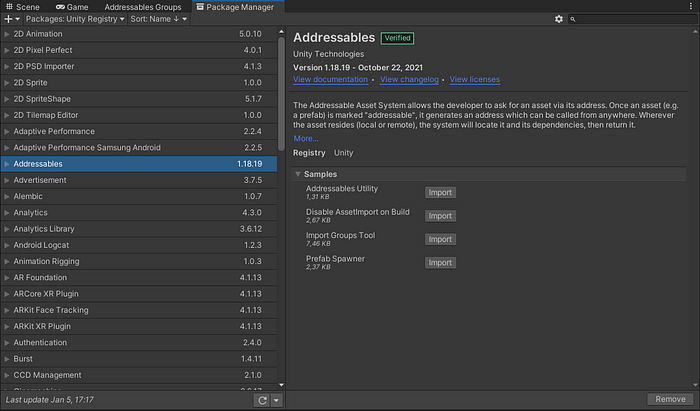The image size is (700, 411).
Task: Select the Alembic package
Action: [x=139, y=196]
